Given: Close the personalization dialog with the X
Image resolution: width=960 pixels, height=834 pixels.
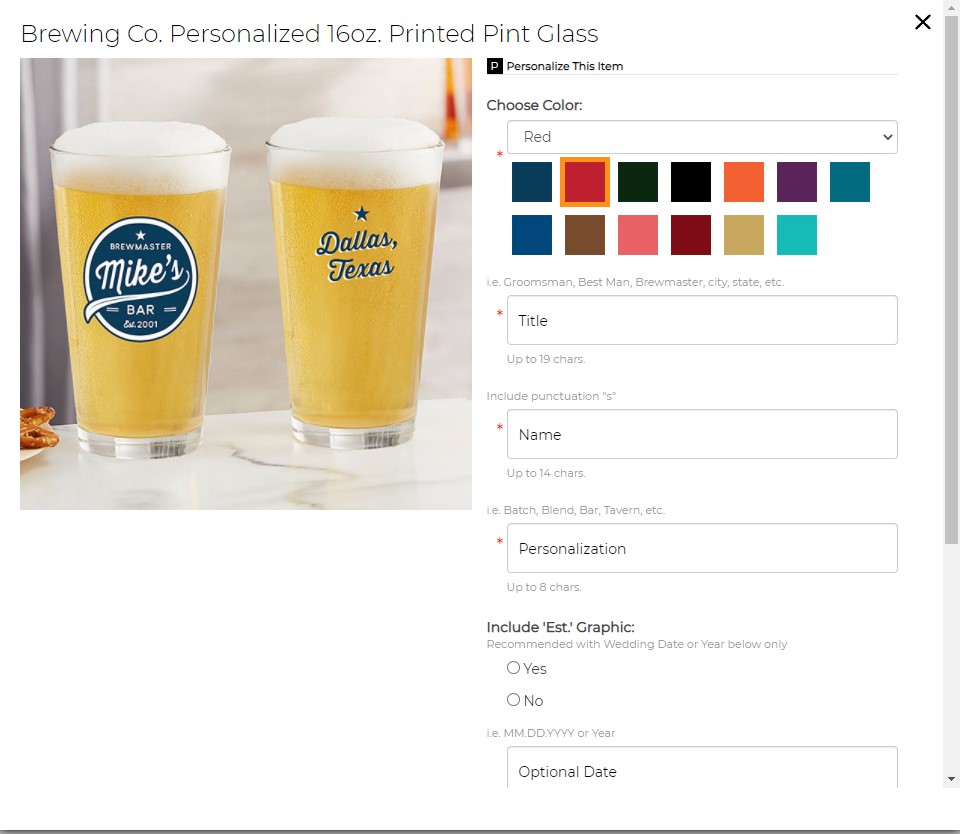Looking at the screenshot, I should 923,22.
